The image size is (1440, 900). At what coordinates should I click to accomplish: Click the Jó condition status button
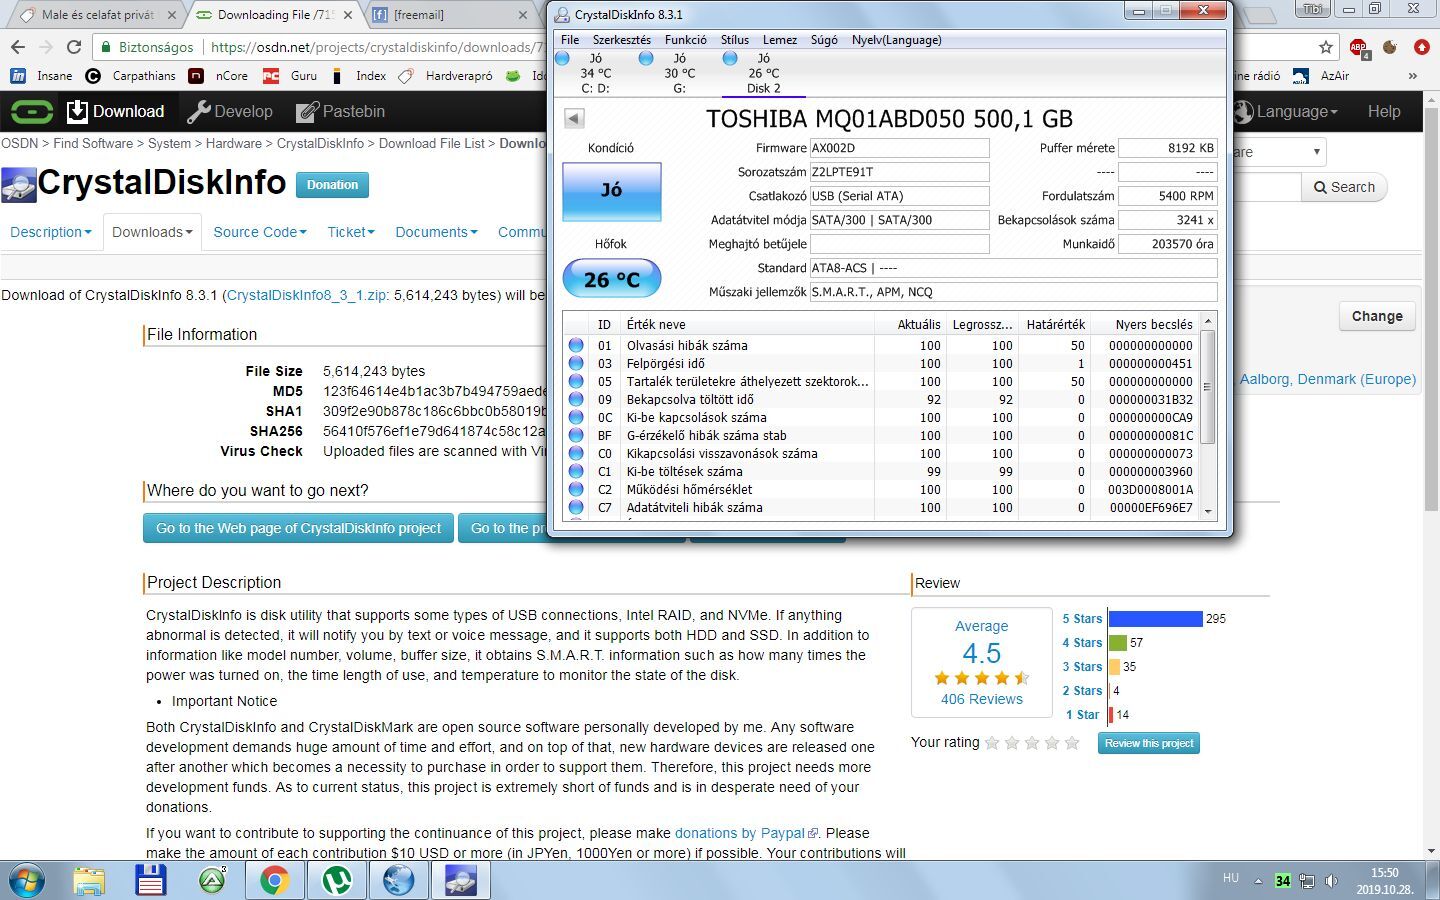click(x=611, y=191)
